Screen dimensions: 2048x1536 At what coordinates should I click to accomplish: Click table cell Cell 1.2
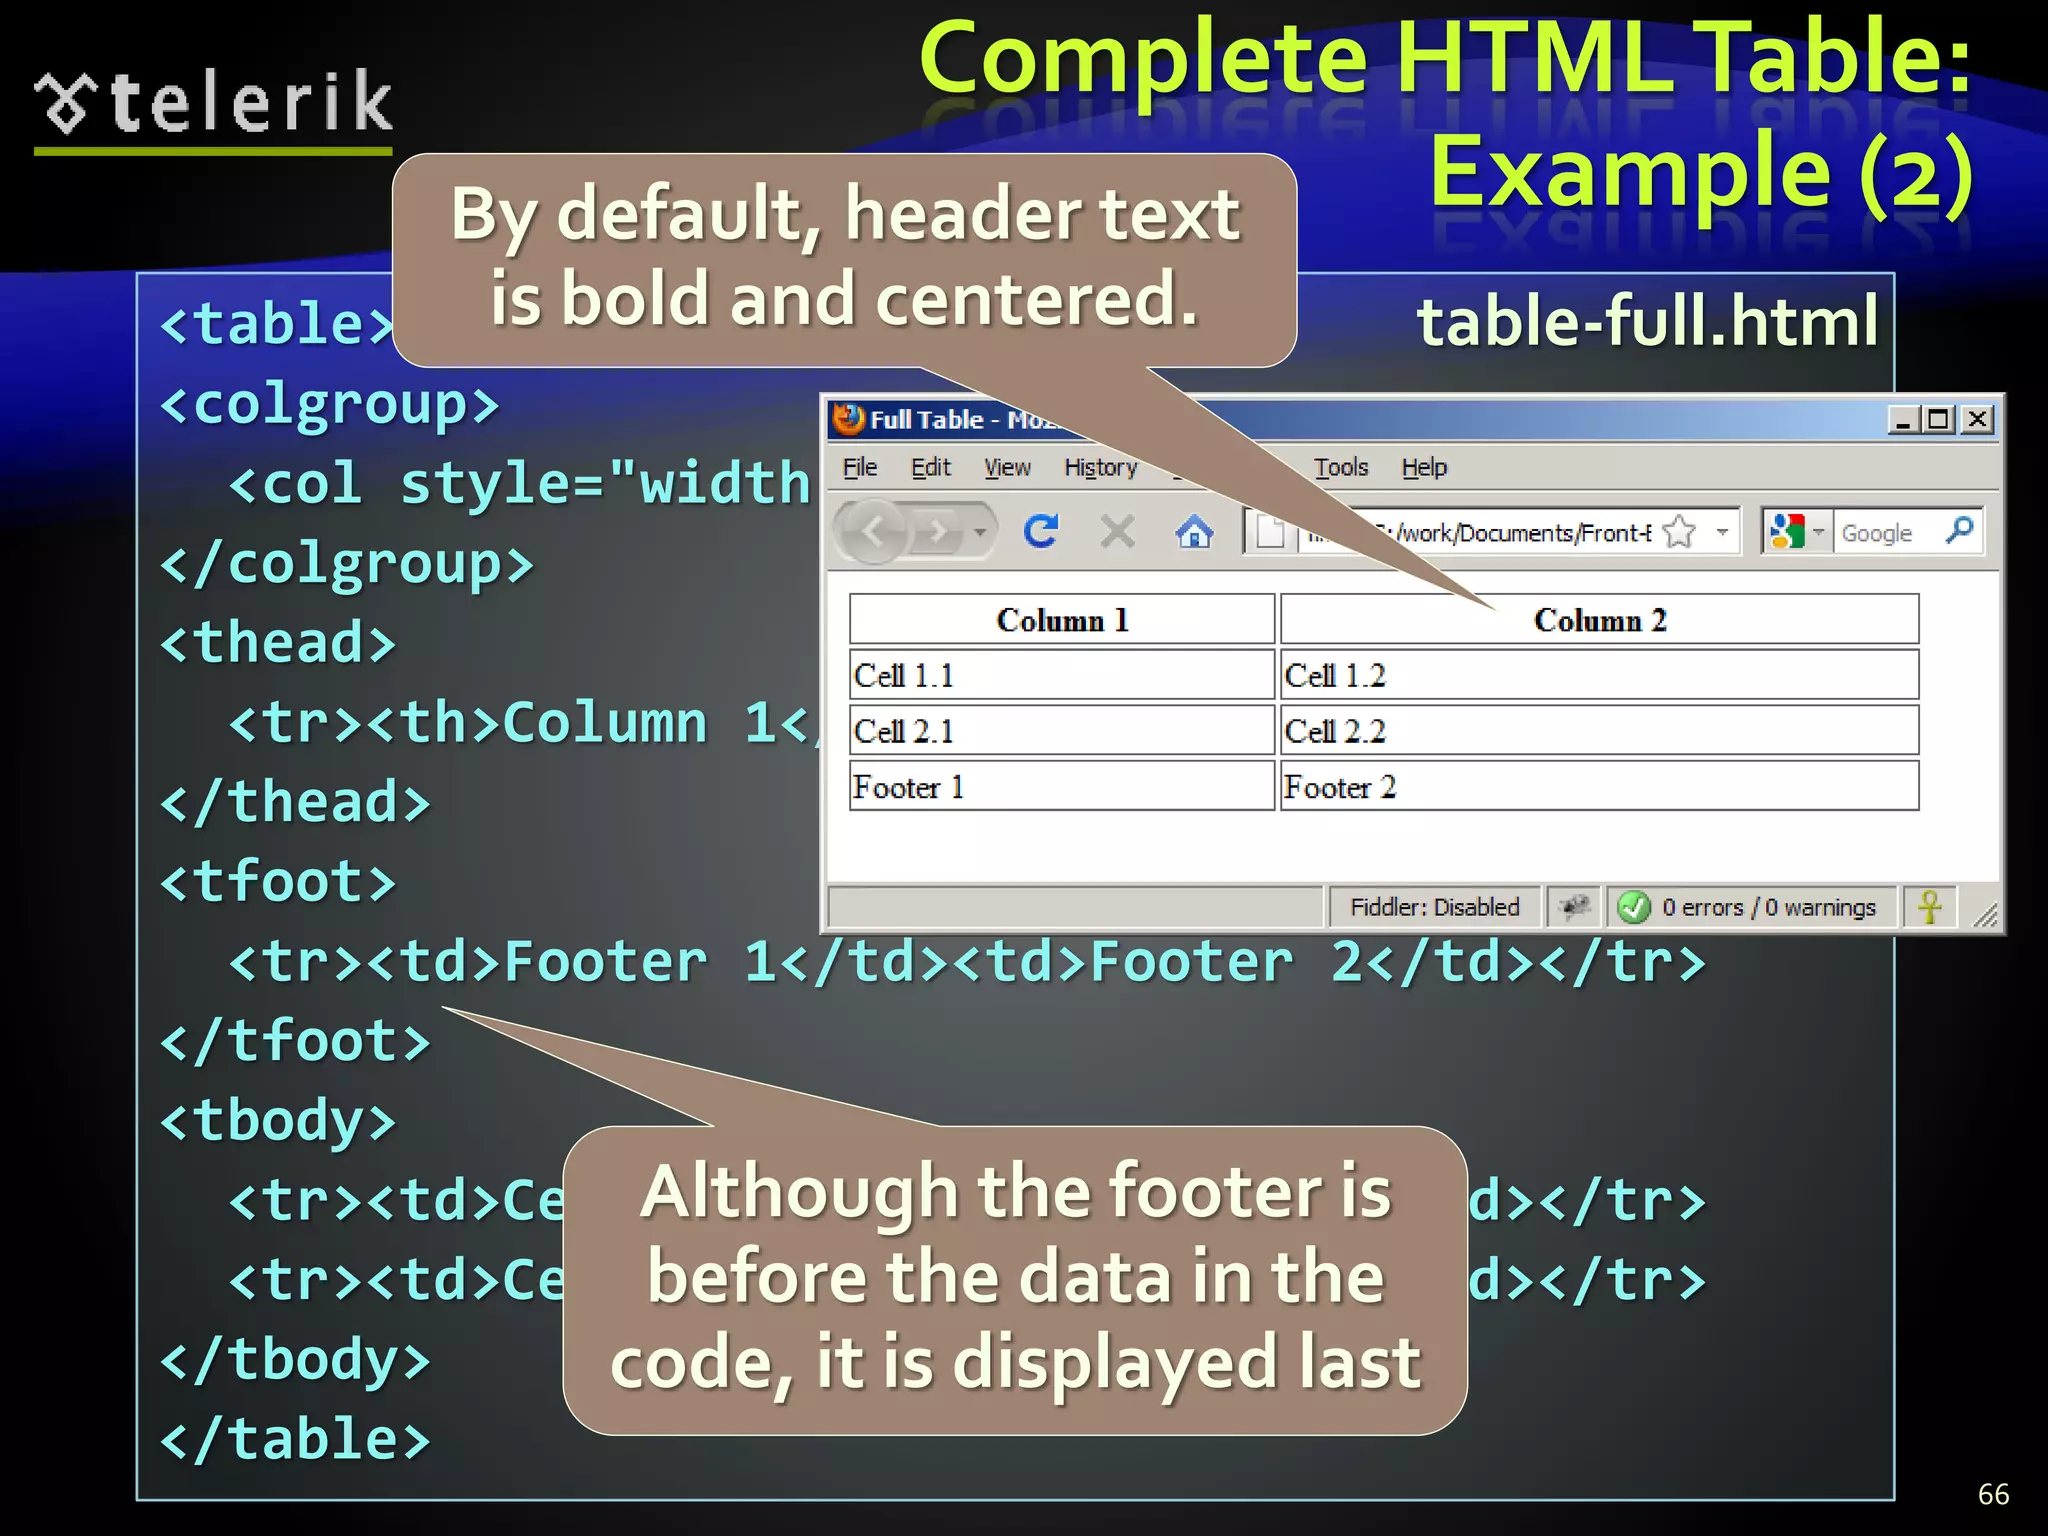click(1599, 675)
